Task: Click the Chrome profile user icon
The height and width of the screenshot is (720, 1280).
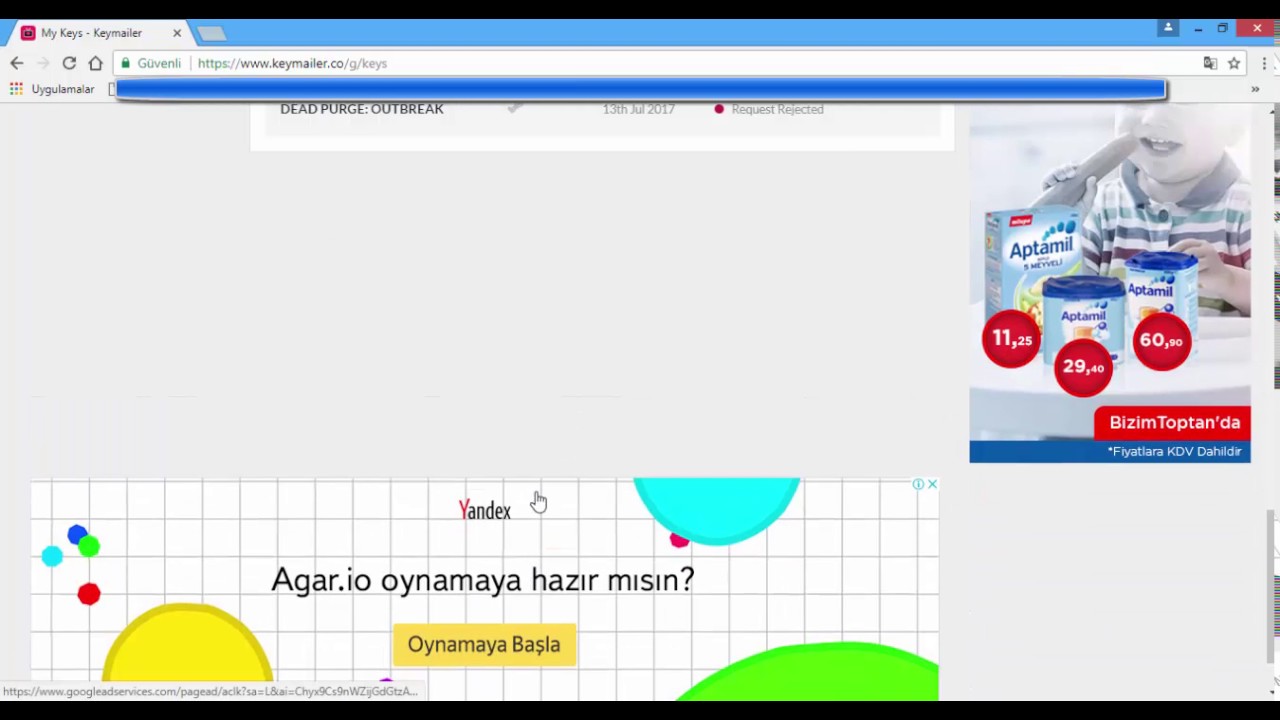Action: pyautogui.click(x=1168, y=28)
